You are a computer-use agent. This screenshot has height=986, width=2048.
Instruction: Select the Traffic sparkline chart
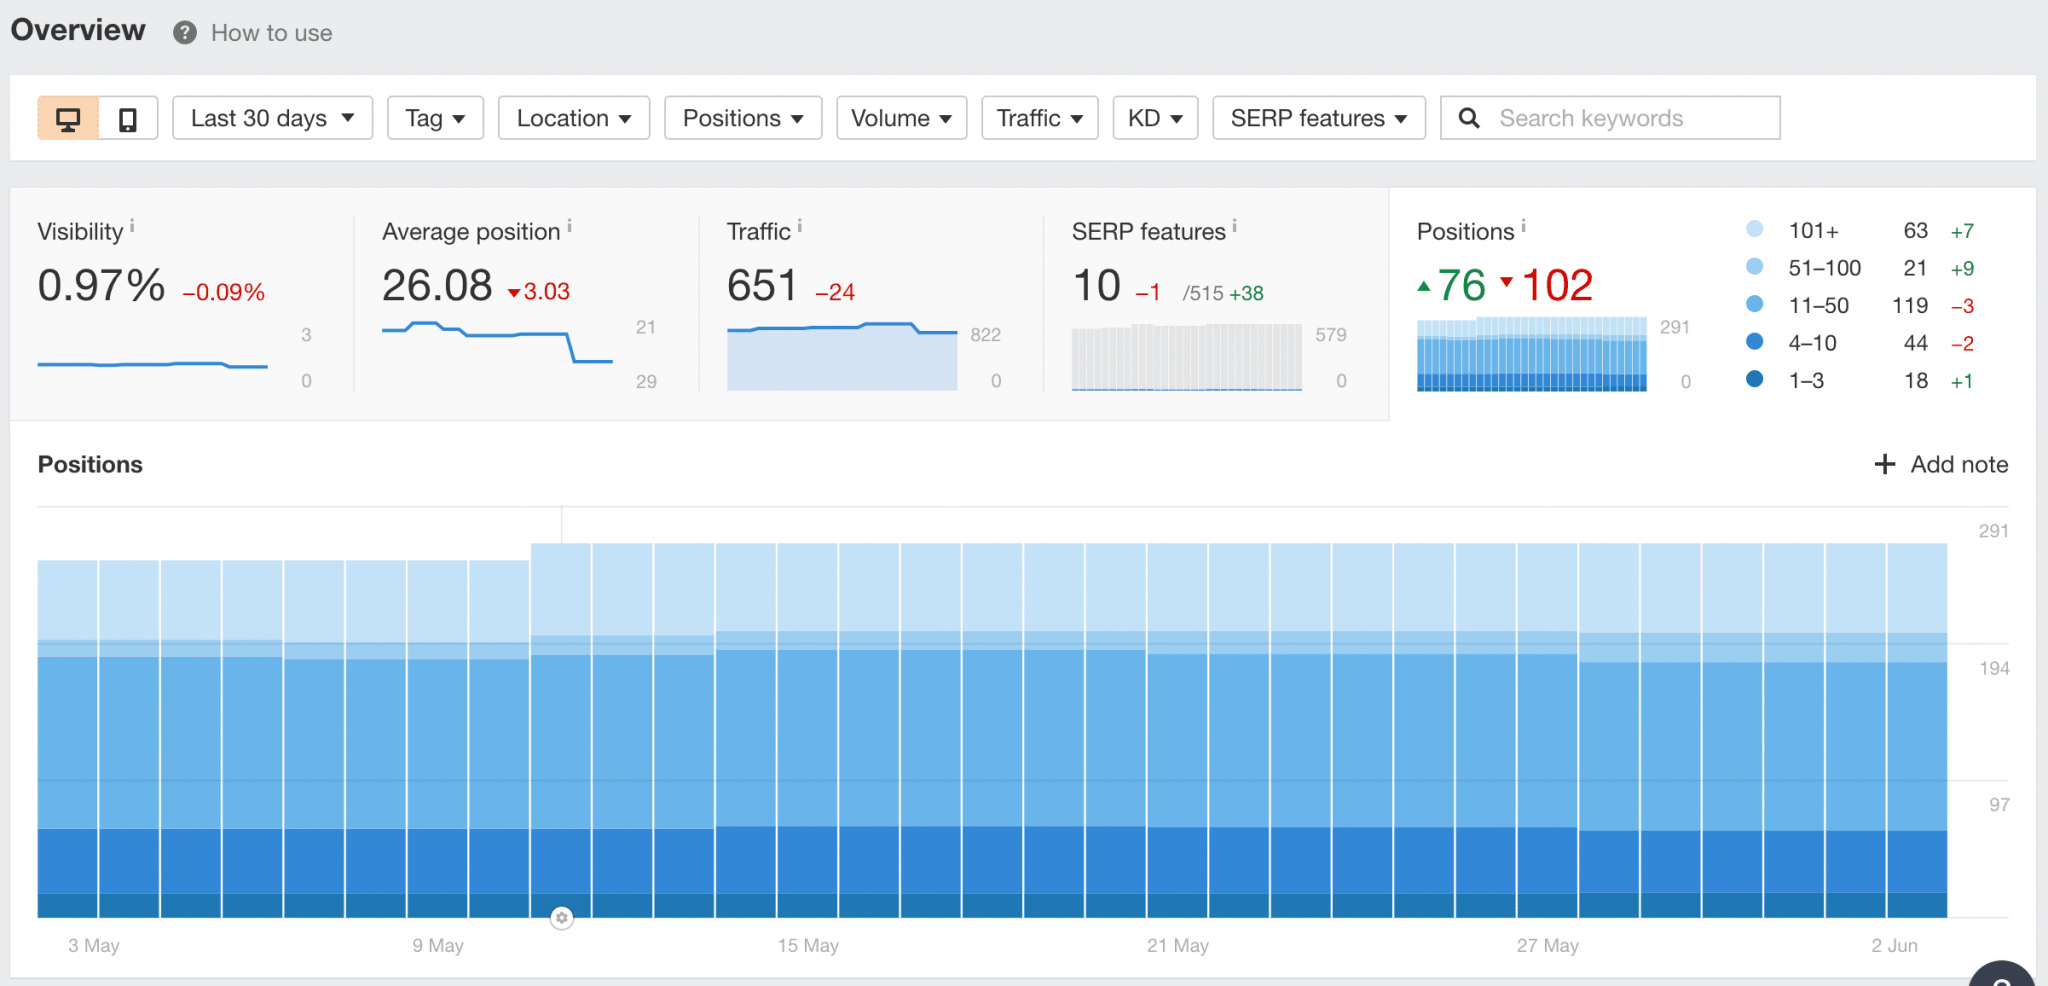(x=840, y=350)
